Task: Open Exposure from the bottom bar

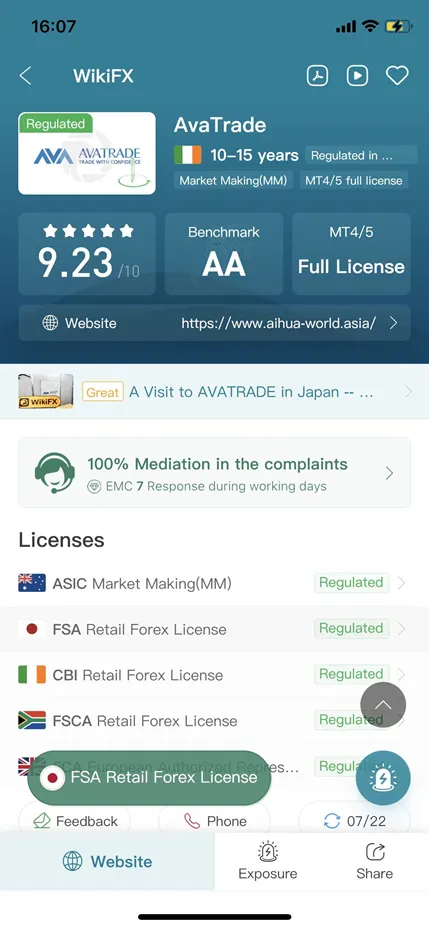Action: tap(268, 861)
